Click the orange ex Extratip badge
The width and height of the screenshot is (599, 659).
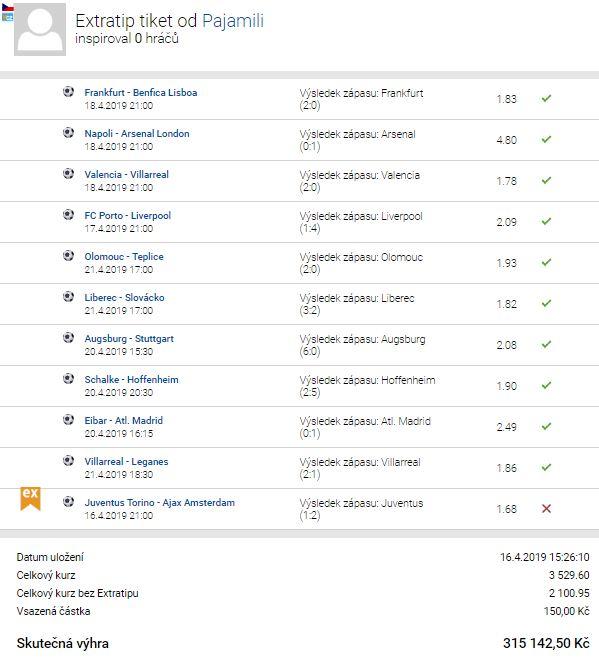coord(30,498)
